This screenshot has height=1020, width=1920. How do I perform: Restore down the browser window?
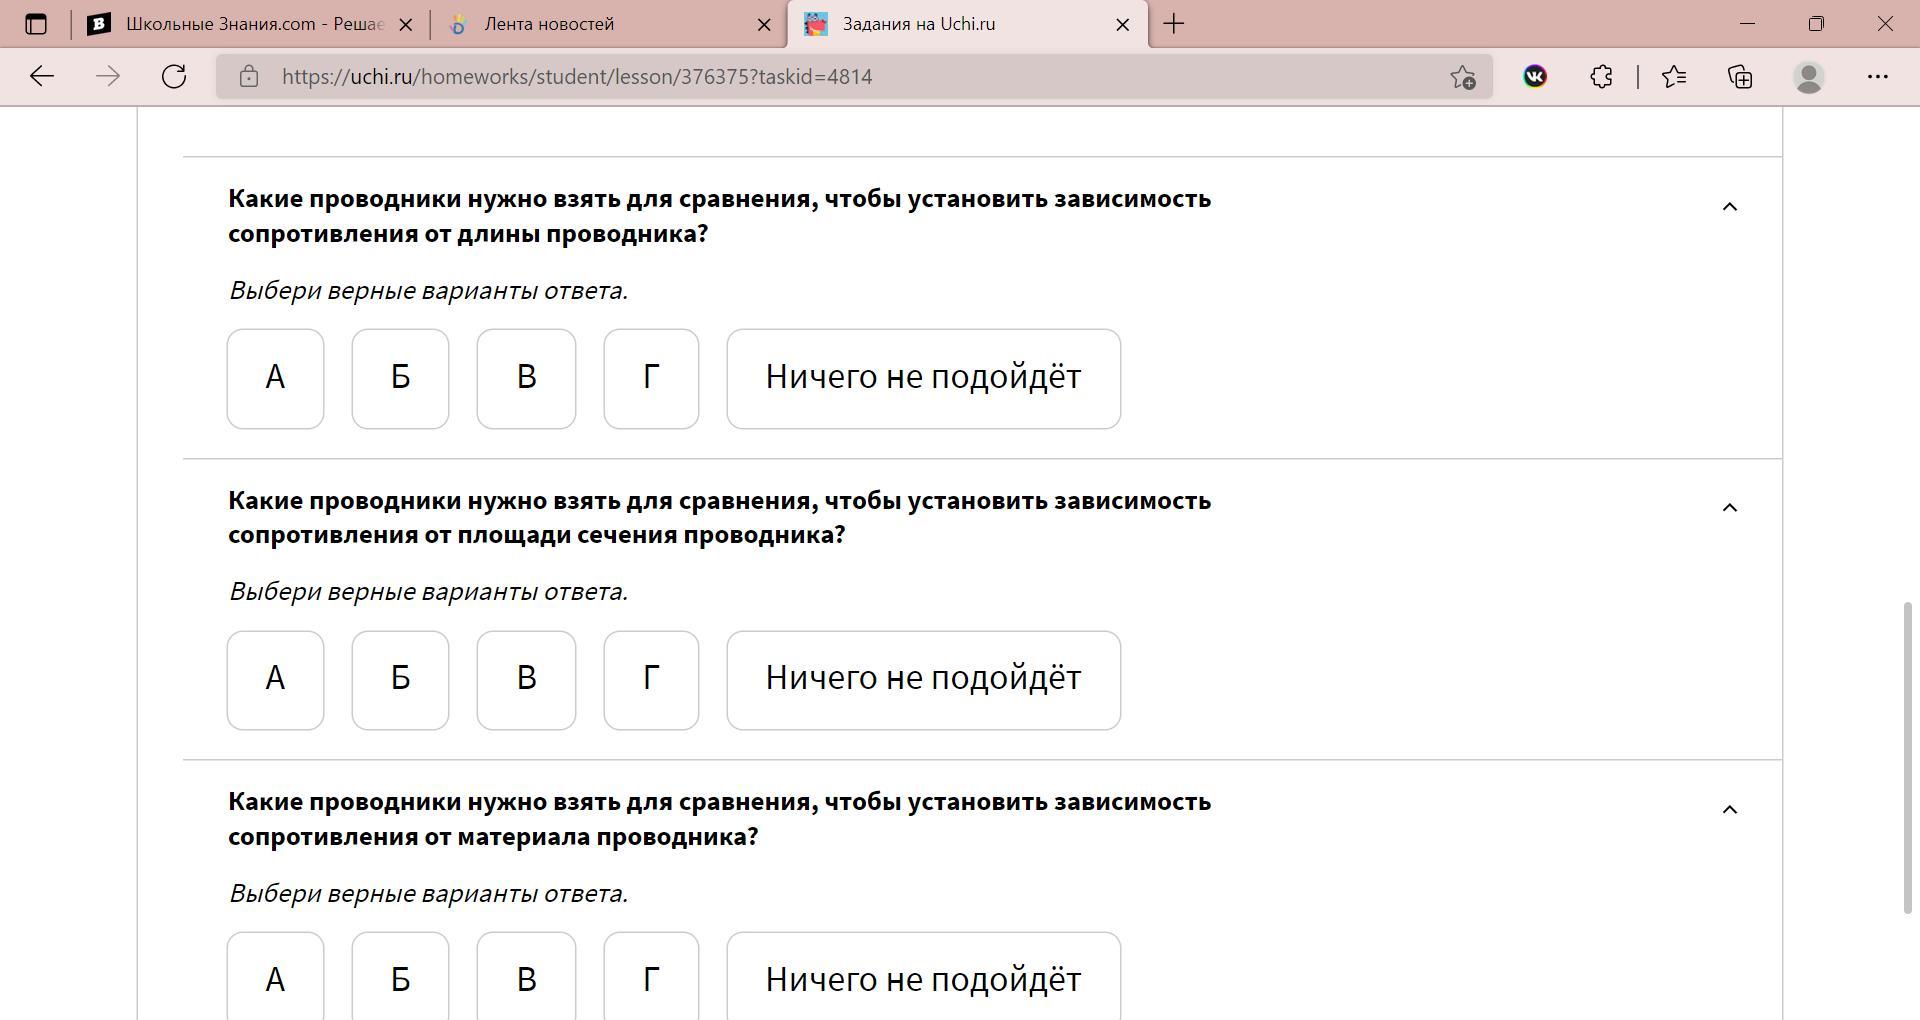(1816, 24)
